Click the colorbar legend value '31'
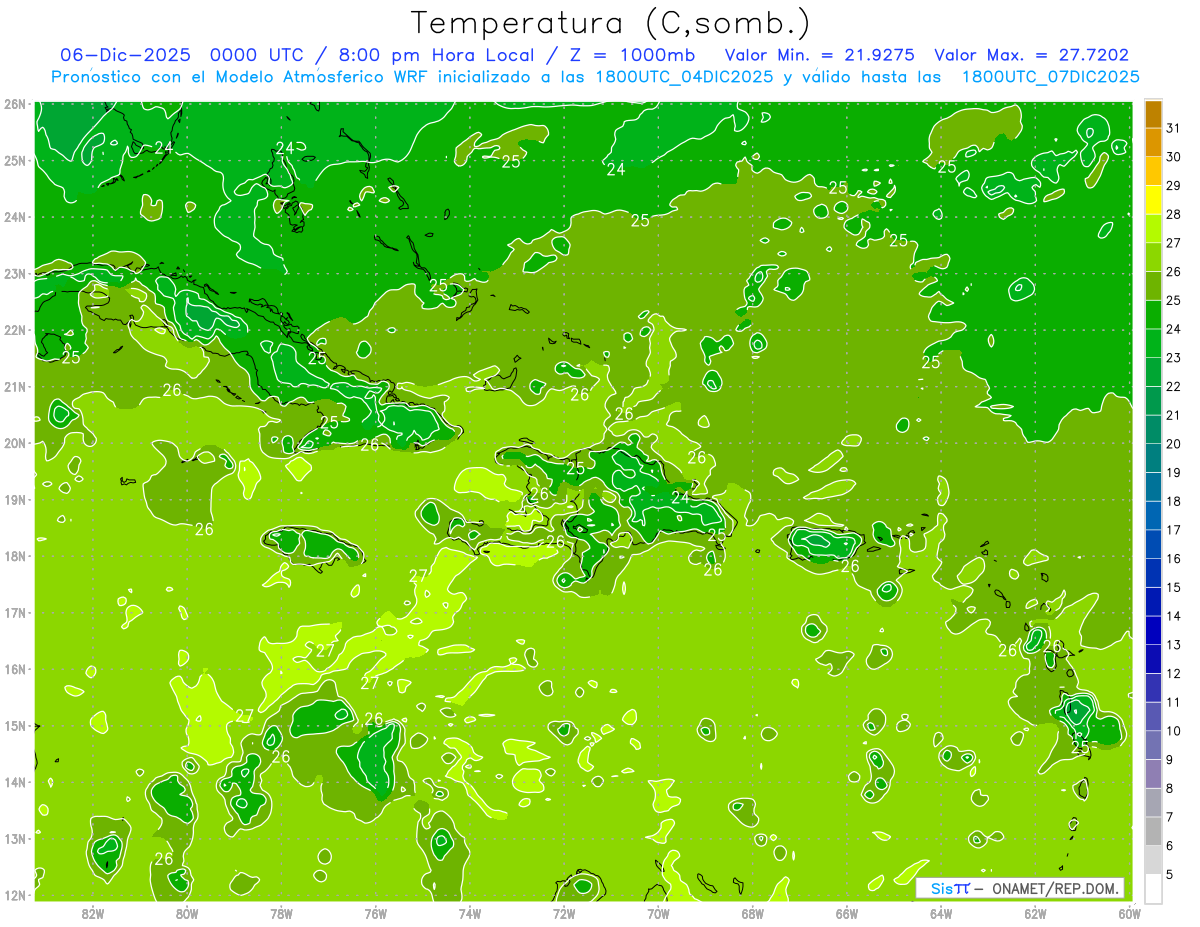This screenshot has height=927, width=1200. click(x=1174, y=128)
